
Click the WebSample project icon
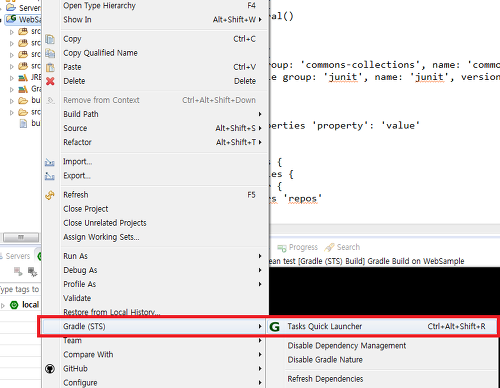pyautogui.click(x=11, y=19)
